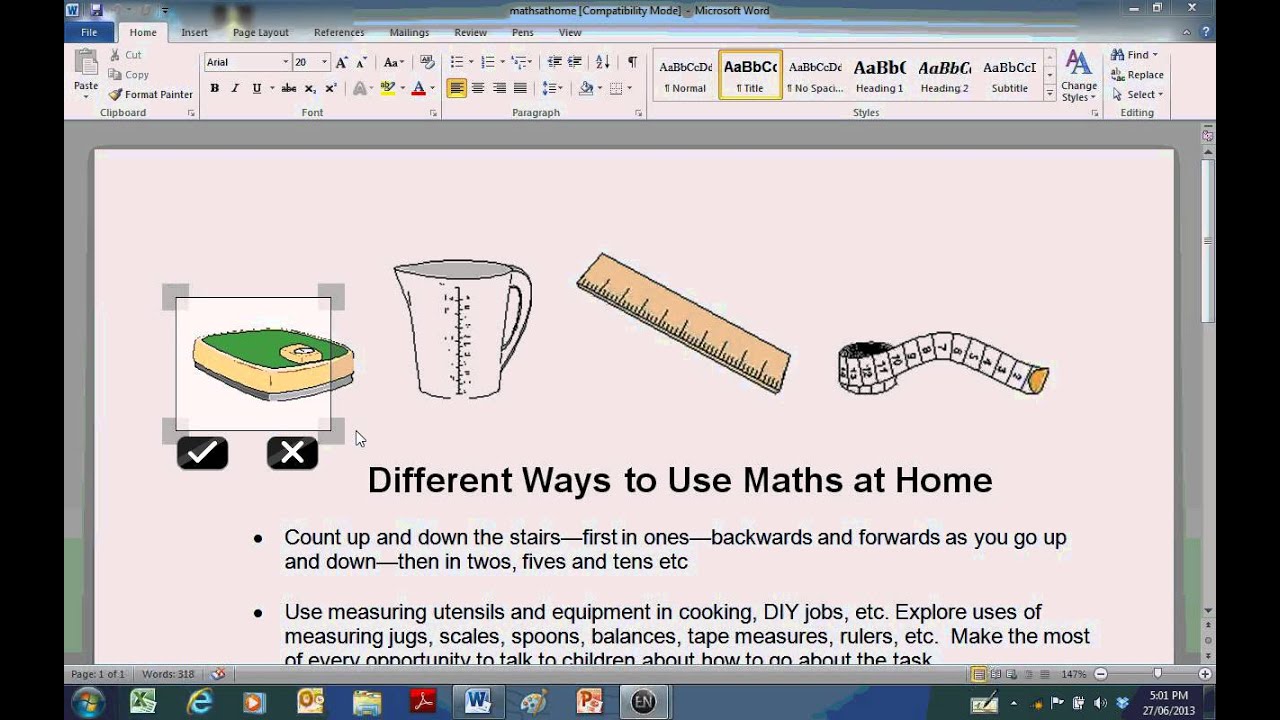The image size is (1280, 720).
Task: Switch to Web Layout view
Action: coord(1011,674)
